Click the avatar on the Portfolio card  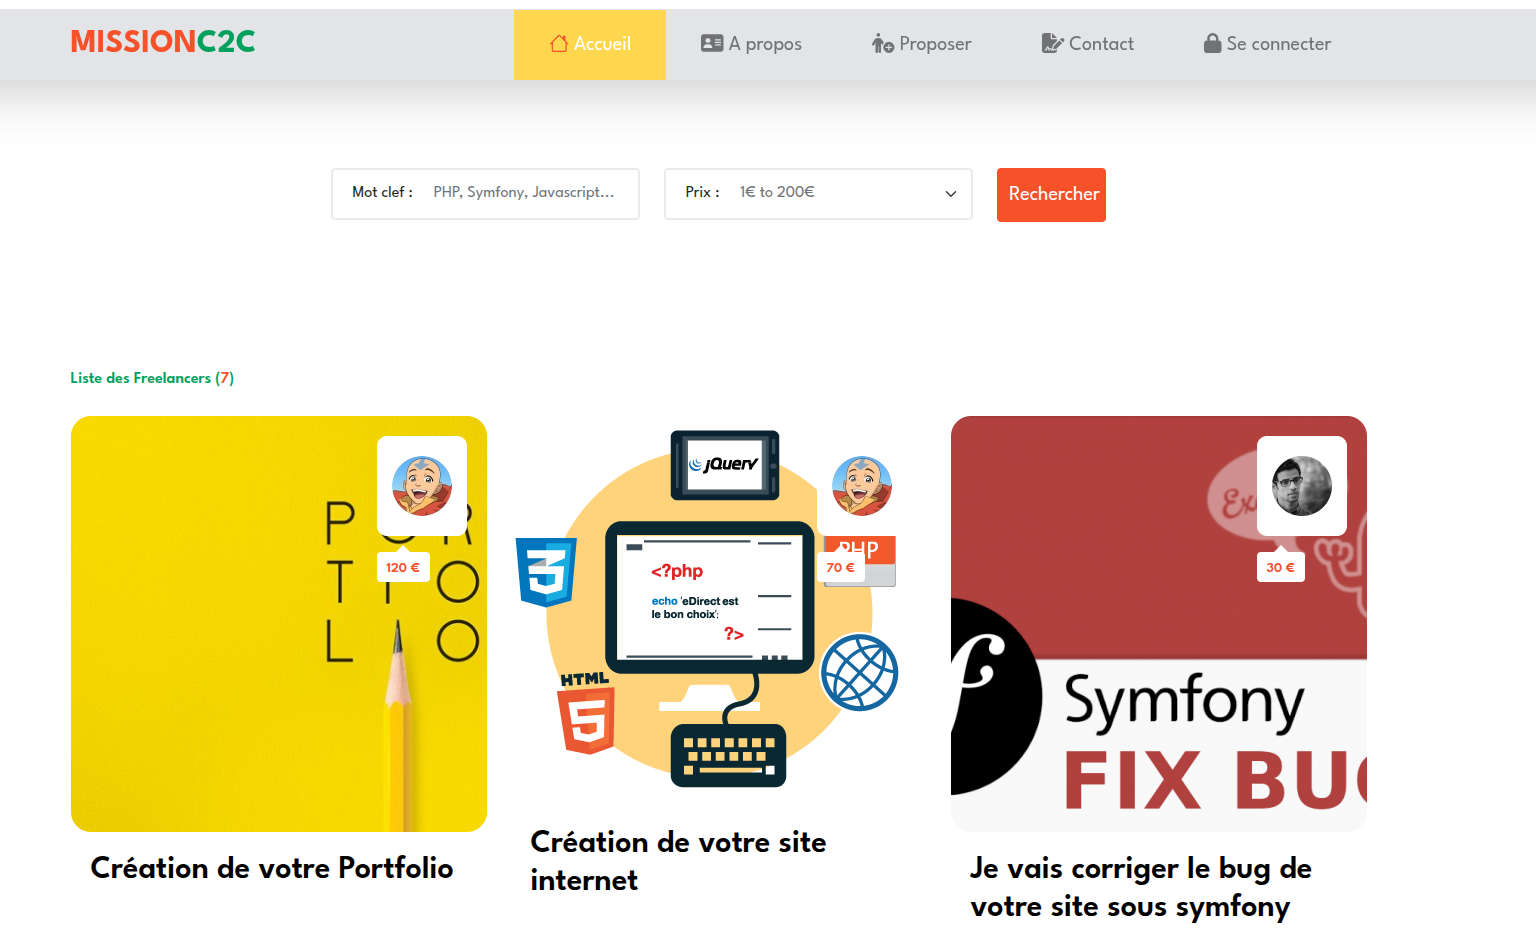click(x=422, y=486)
